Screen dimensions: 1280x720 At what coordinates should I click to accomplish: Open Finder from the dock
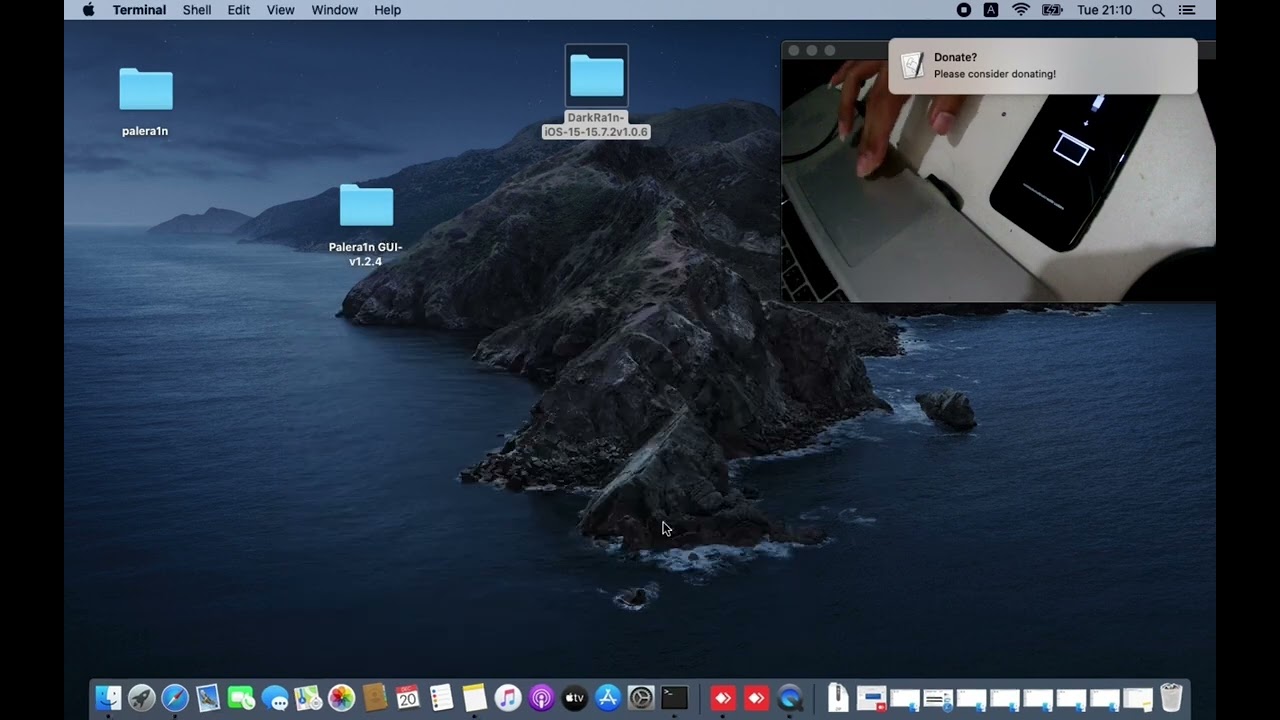(108, 697)
